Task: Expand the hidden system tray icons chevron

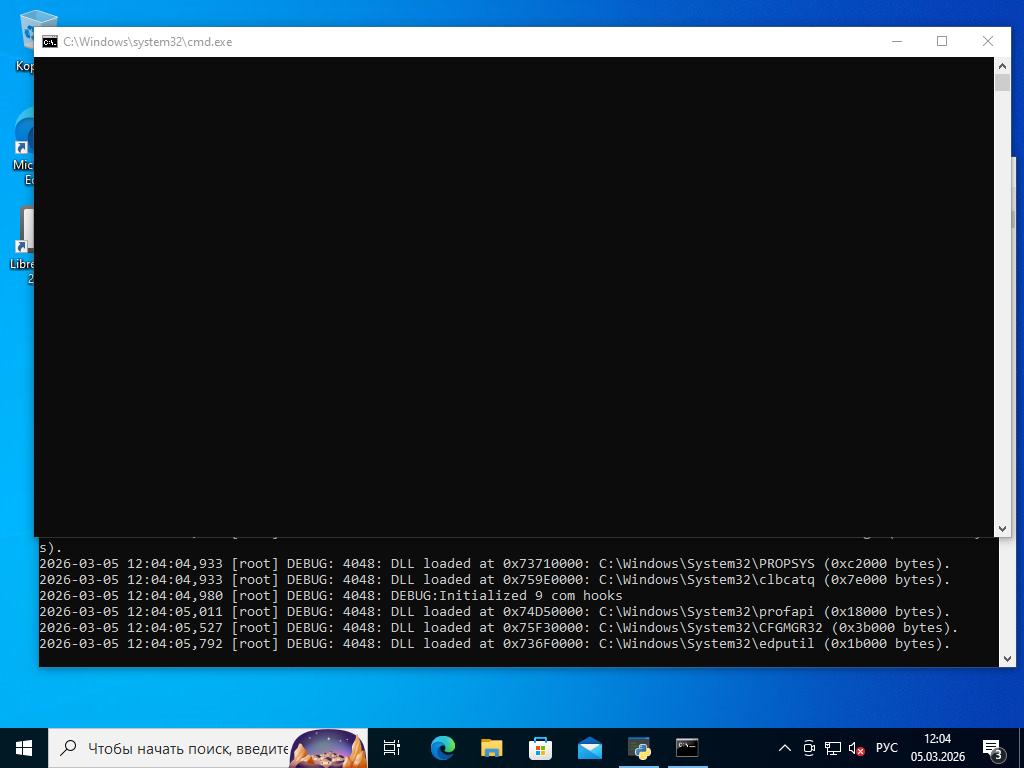Action: click(x=785, y=747)
